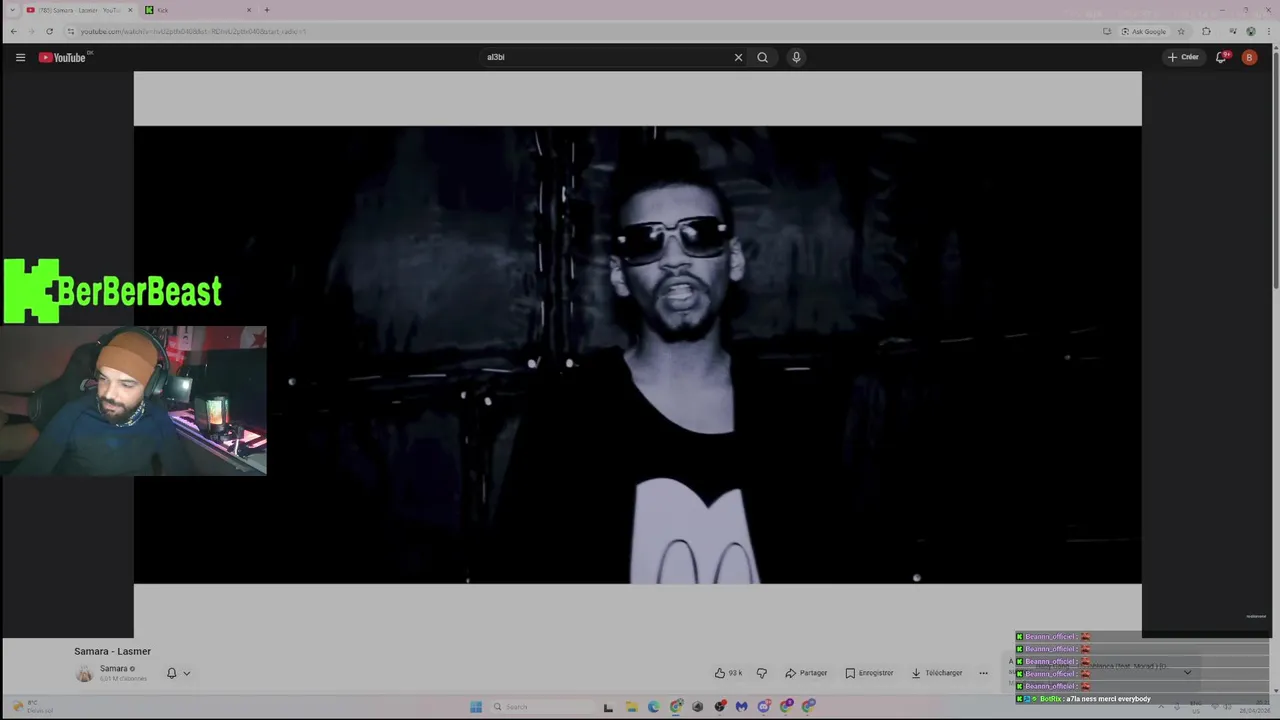Open the tab search dropdown arrow
The image size is (1280, 720).
point(12,10)
